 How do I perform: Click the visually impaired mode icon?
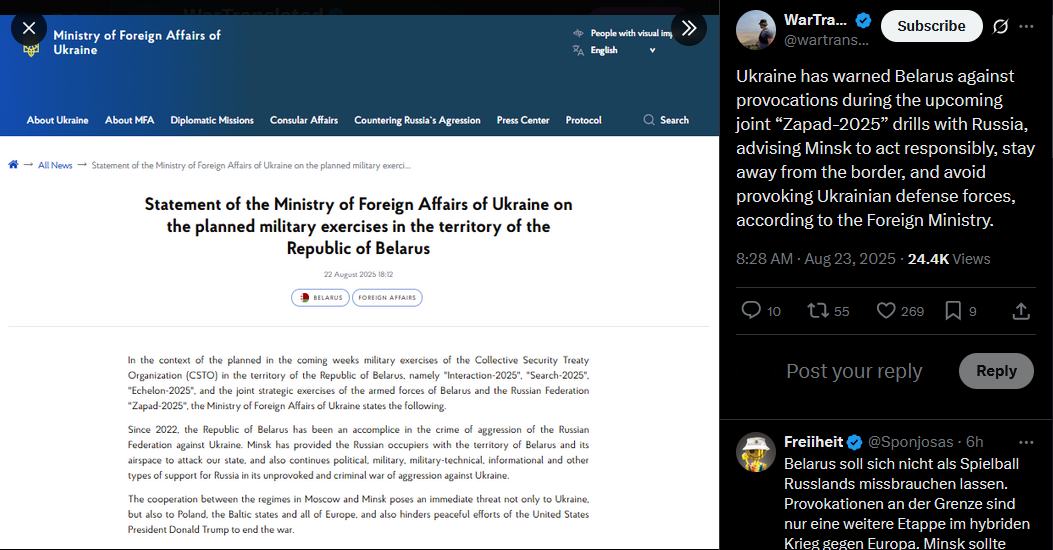tap(578, 33)
